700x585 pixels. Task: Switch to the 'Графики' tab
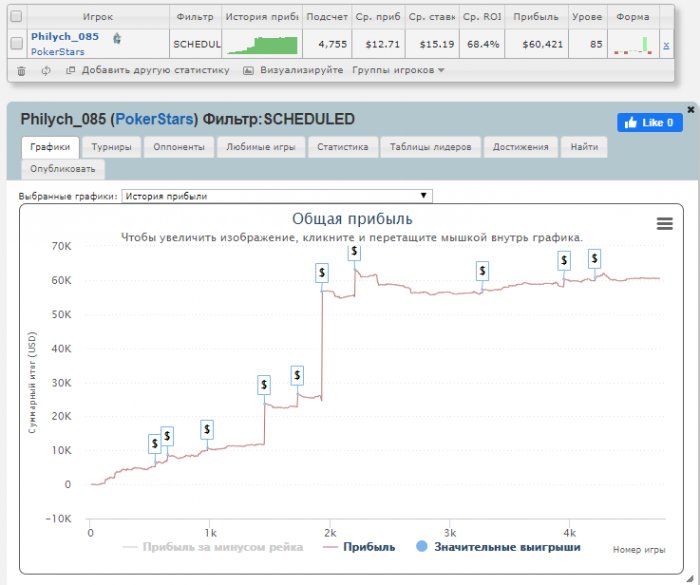(50, 147)
